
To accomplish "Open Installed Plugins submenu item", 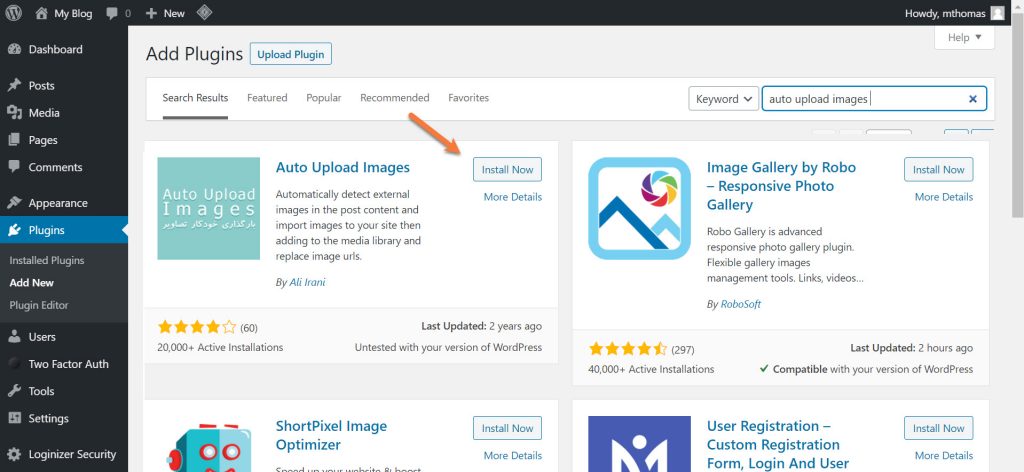I will point(47,260).
